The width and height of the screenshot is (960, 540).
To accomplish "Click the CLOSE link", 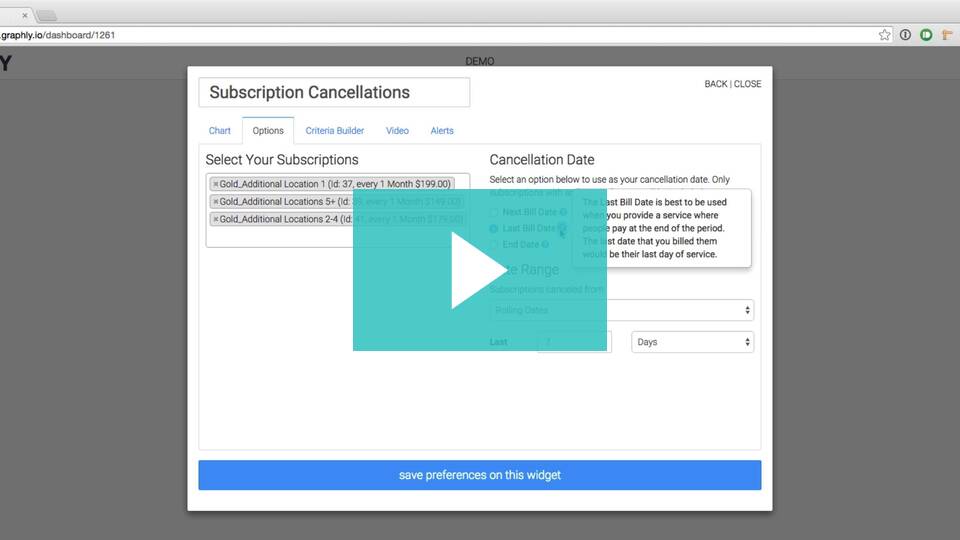I will pos(748,84).
